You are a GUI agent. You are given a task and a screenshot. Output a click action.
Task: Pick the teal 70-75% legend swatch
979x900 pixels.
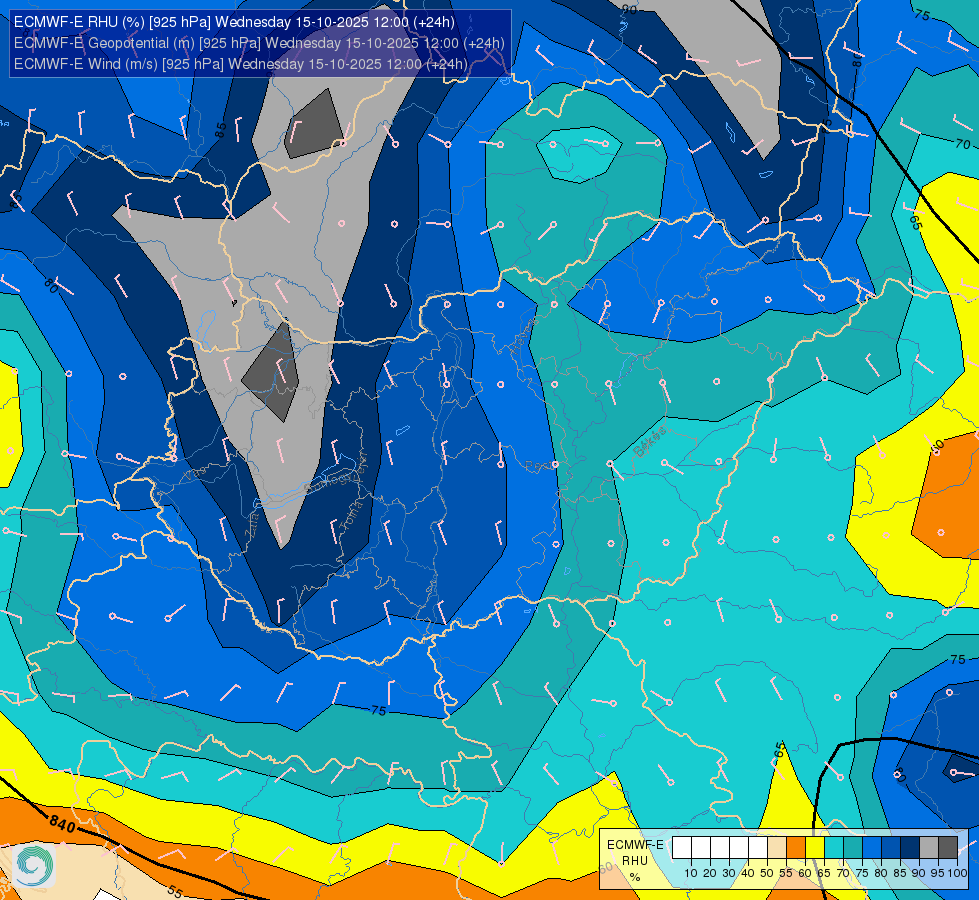(853, 848)
